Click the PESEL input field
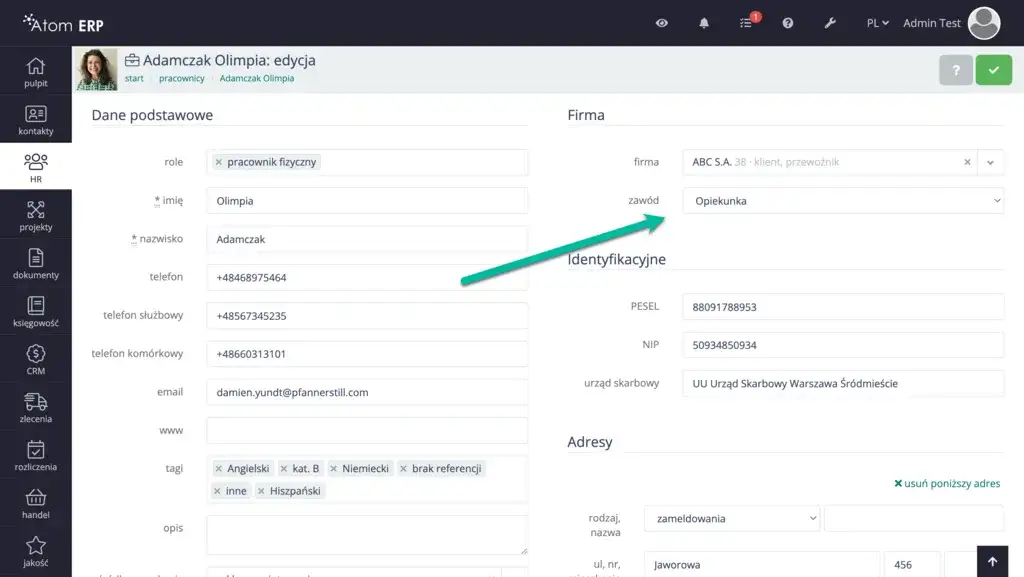Viewport: 1024px width, 577px height. pyautogui.click(x=842, y=307)
